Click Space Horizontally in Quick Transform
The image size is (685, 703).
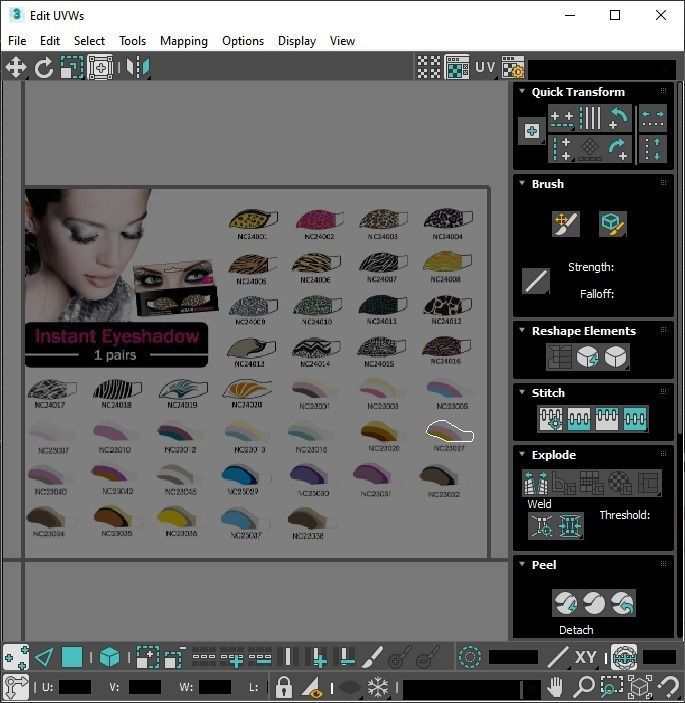tap(653, 118)
